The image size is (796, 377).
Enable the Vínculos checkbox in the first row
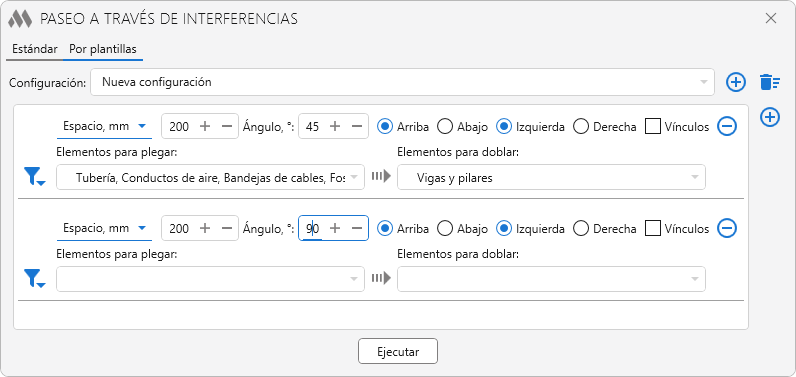pyautogui.click(x=653, y=126)
